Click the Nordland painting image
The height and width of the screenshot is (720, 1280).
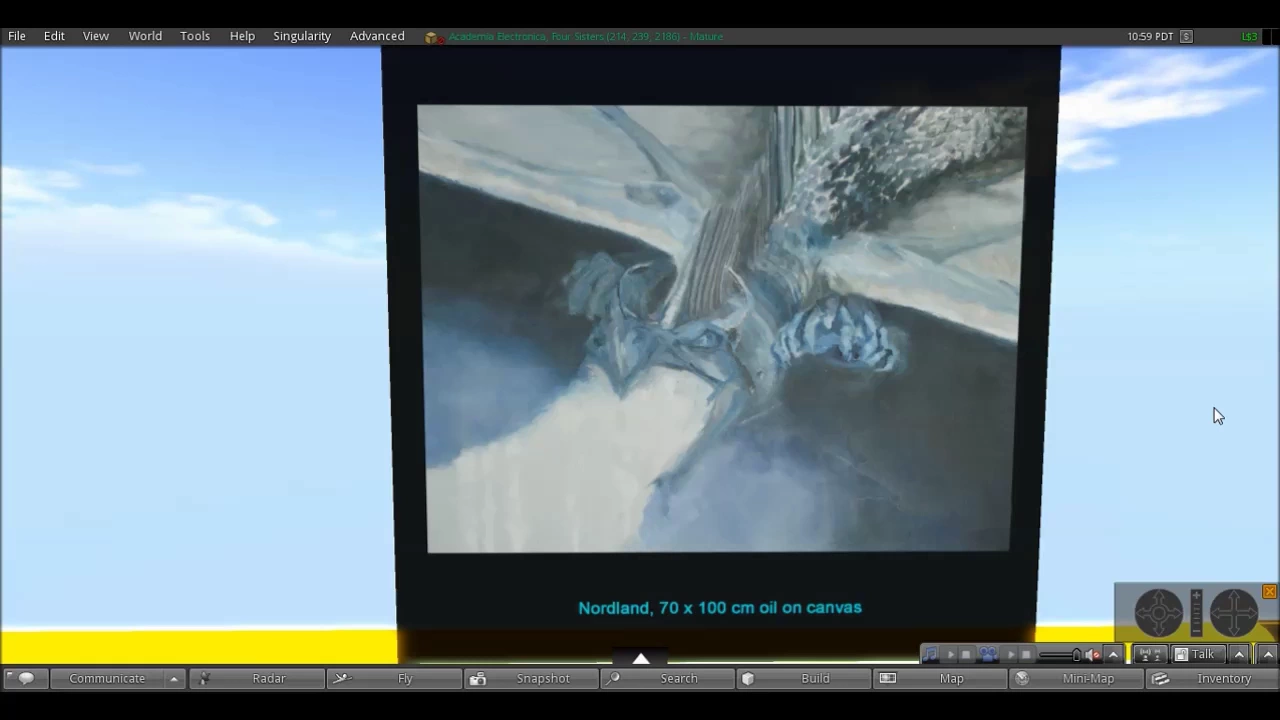tap(720, 328)
